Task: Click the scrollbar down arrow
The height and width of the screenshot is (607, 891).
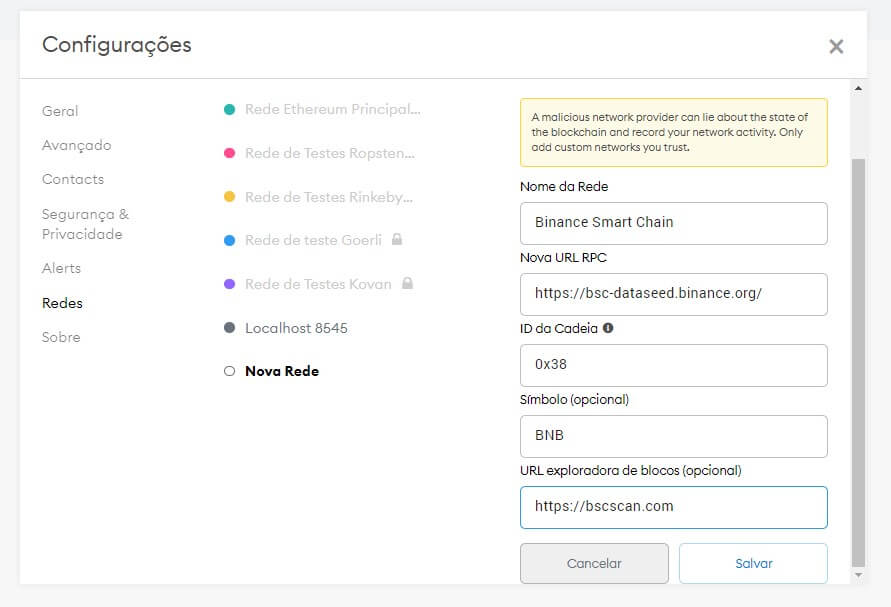Action: [858, 575]
